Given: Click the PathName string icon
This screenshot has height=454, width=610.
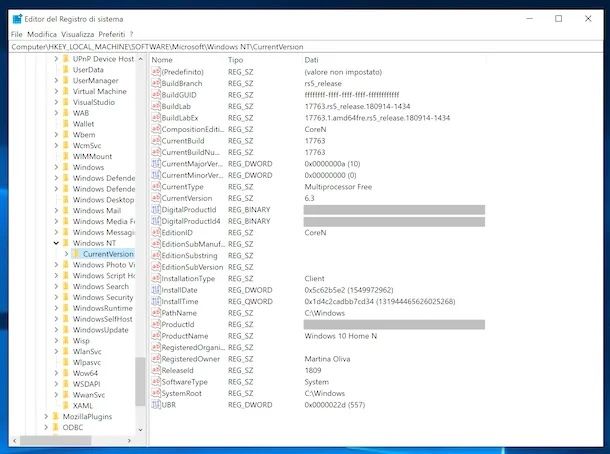Looking at the screenshot, I should point(156,313).
